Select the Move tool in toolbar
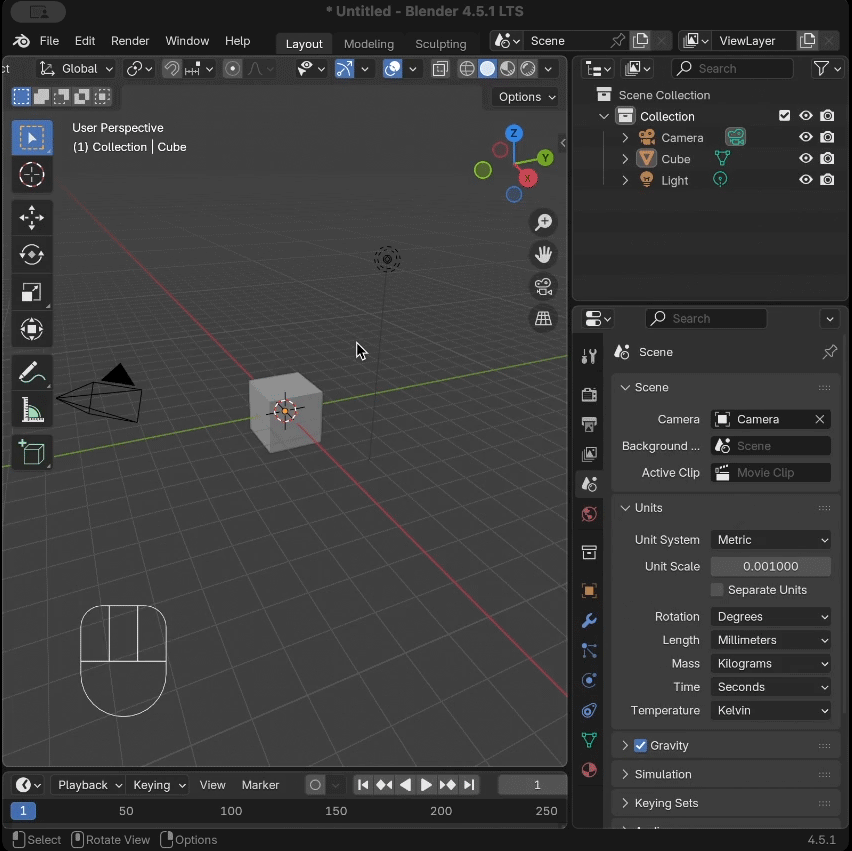Image resolution: width=852 pixels, height=851 pixels. pos(32,217)
